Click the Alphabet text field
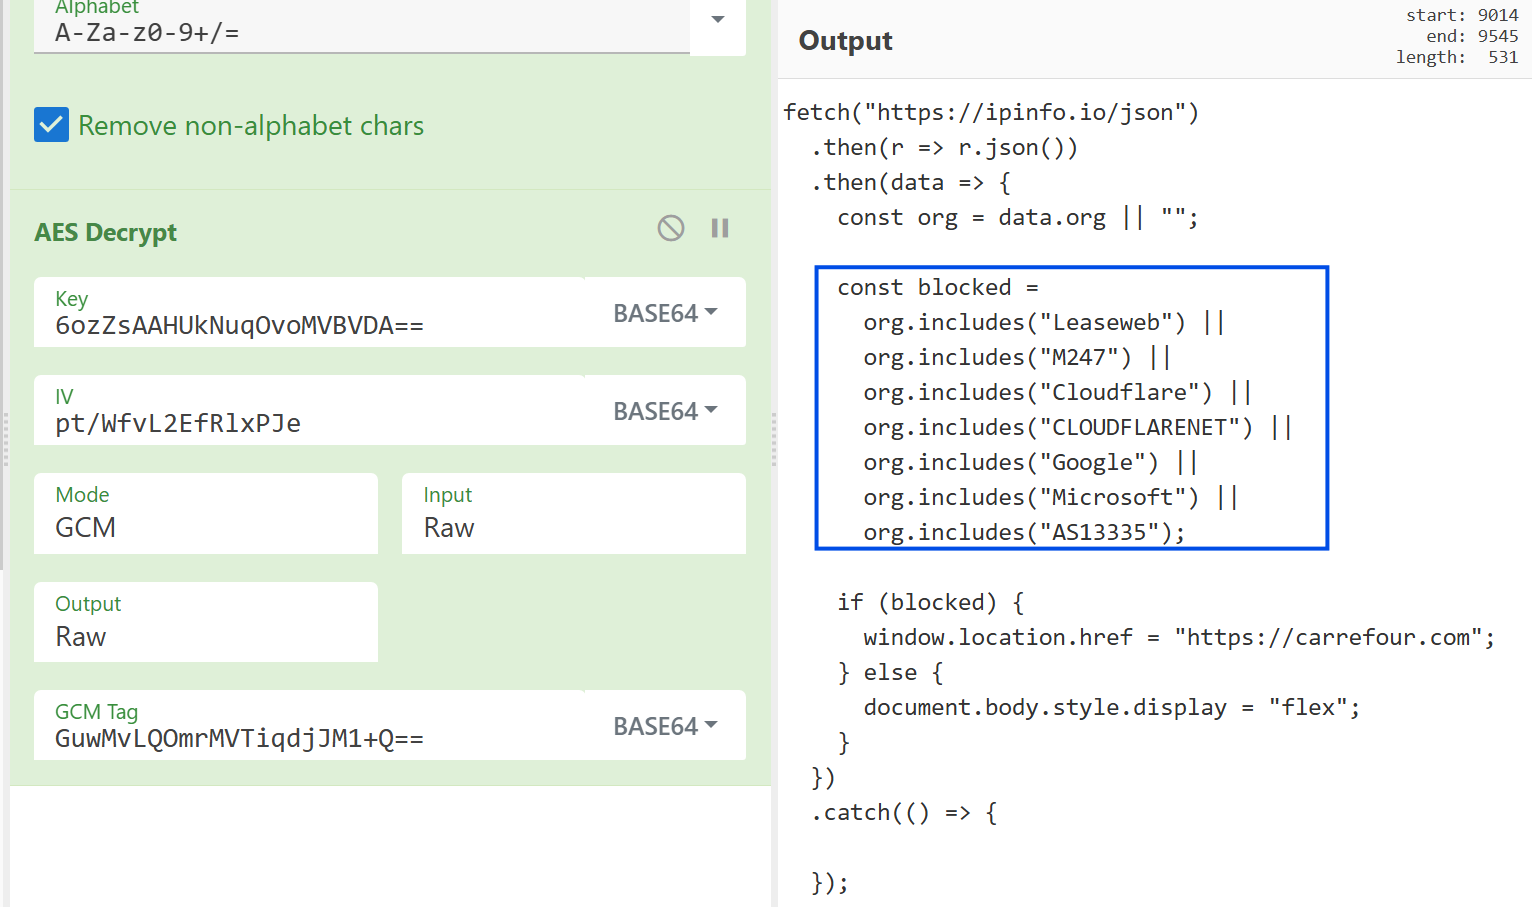This screenshot has height=907, width=1532. coord(360,33)
